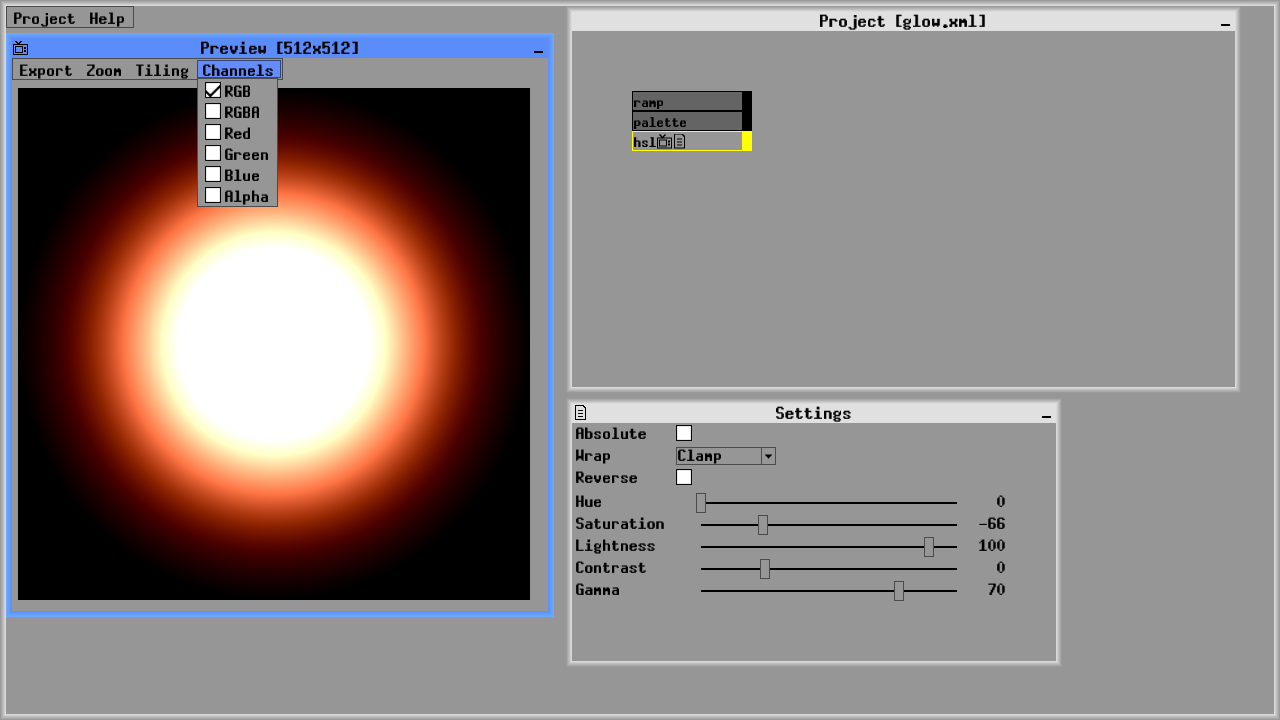Click the document icon on the hsl node
1280x720 pixels.
tap(678, 141)
